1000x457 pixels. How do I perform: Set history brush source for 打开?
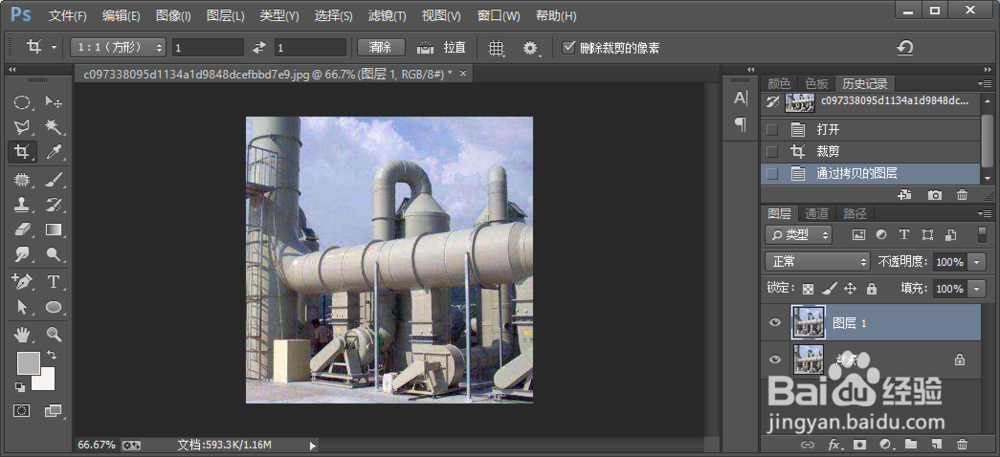click(x=772, y=130)
